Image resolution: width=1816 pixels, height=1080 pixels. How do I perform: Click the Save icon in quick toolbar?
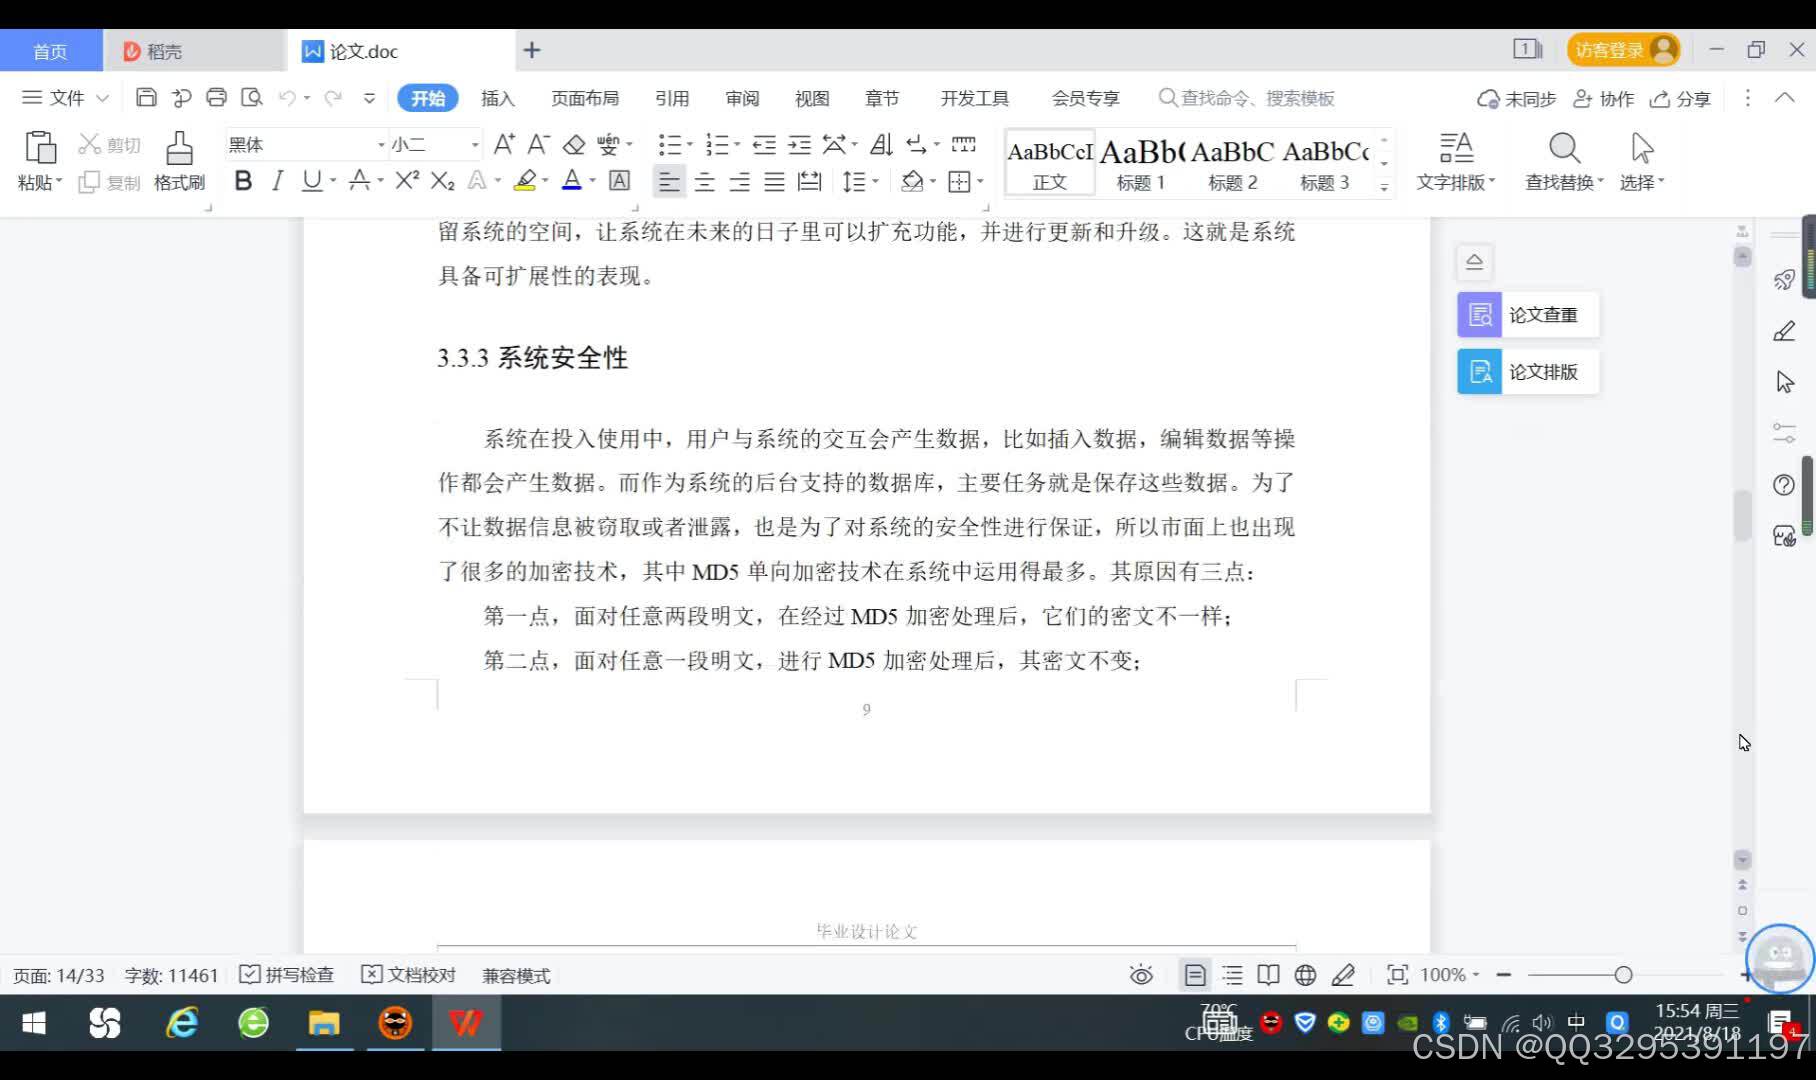[x=146, y=98]
